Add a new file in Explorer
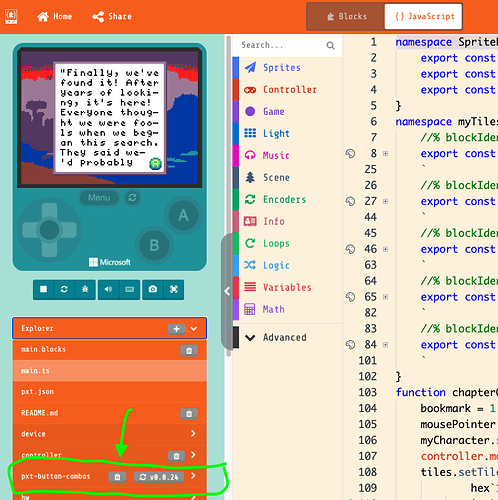Screen dimensions: 498x500 pyautogui.click(x=176, y=329)
